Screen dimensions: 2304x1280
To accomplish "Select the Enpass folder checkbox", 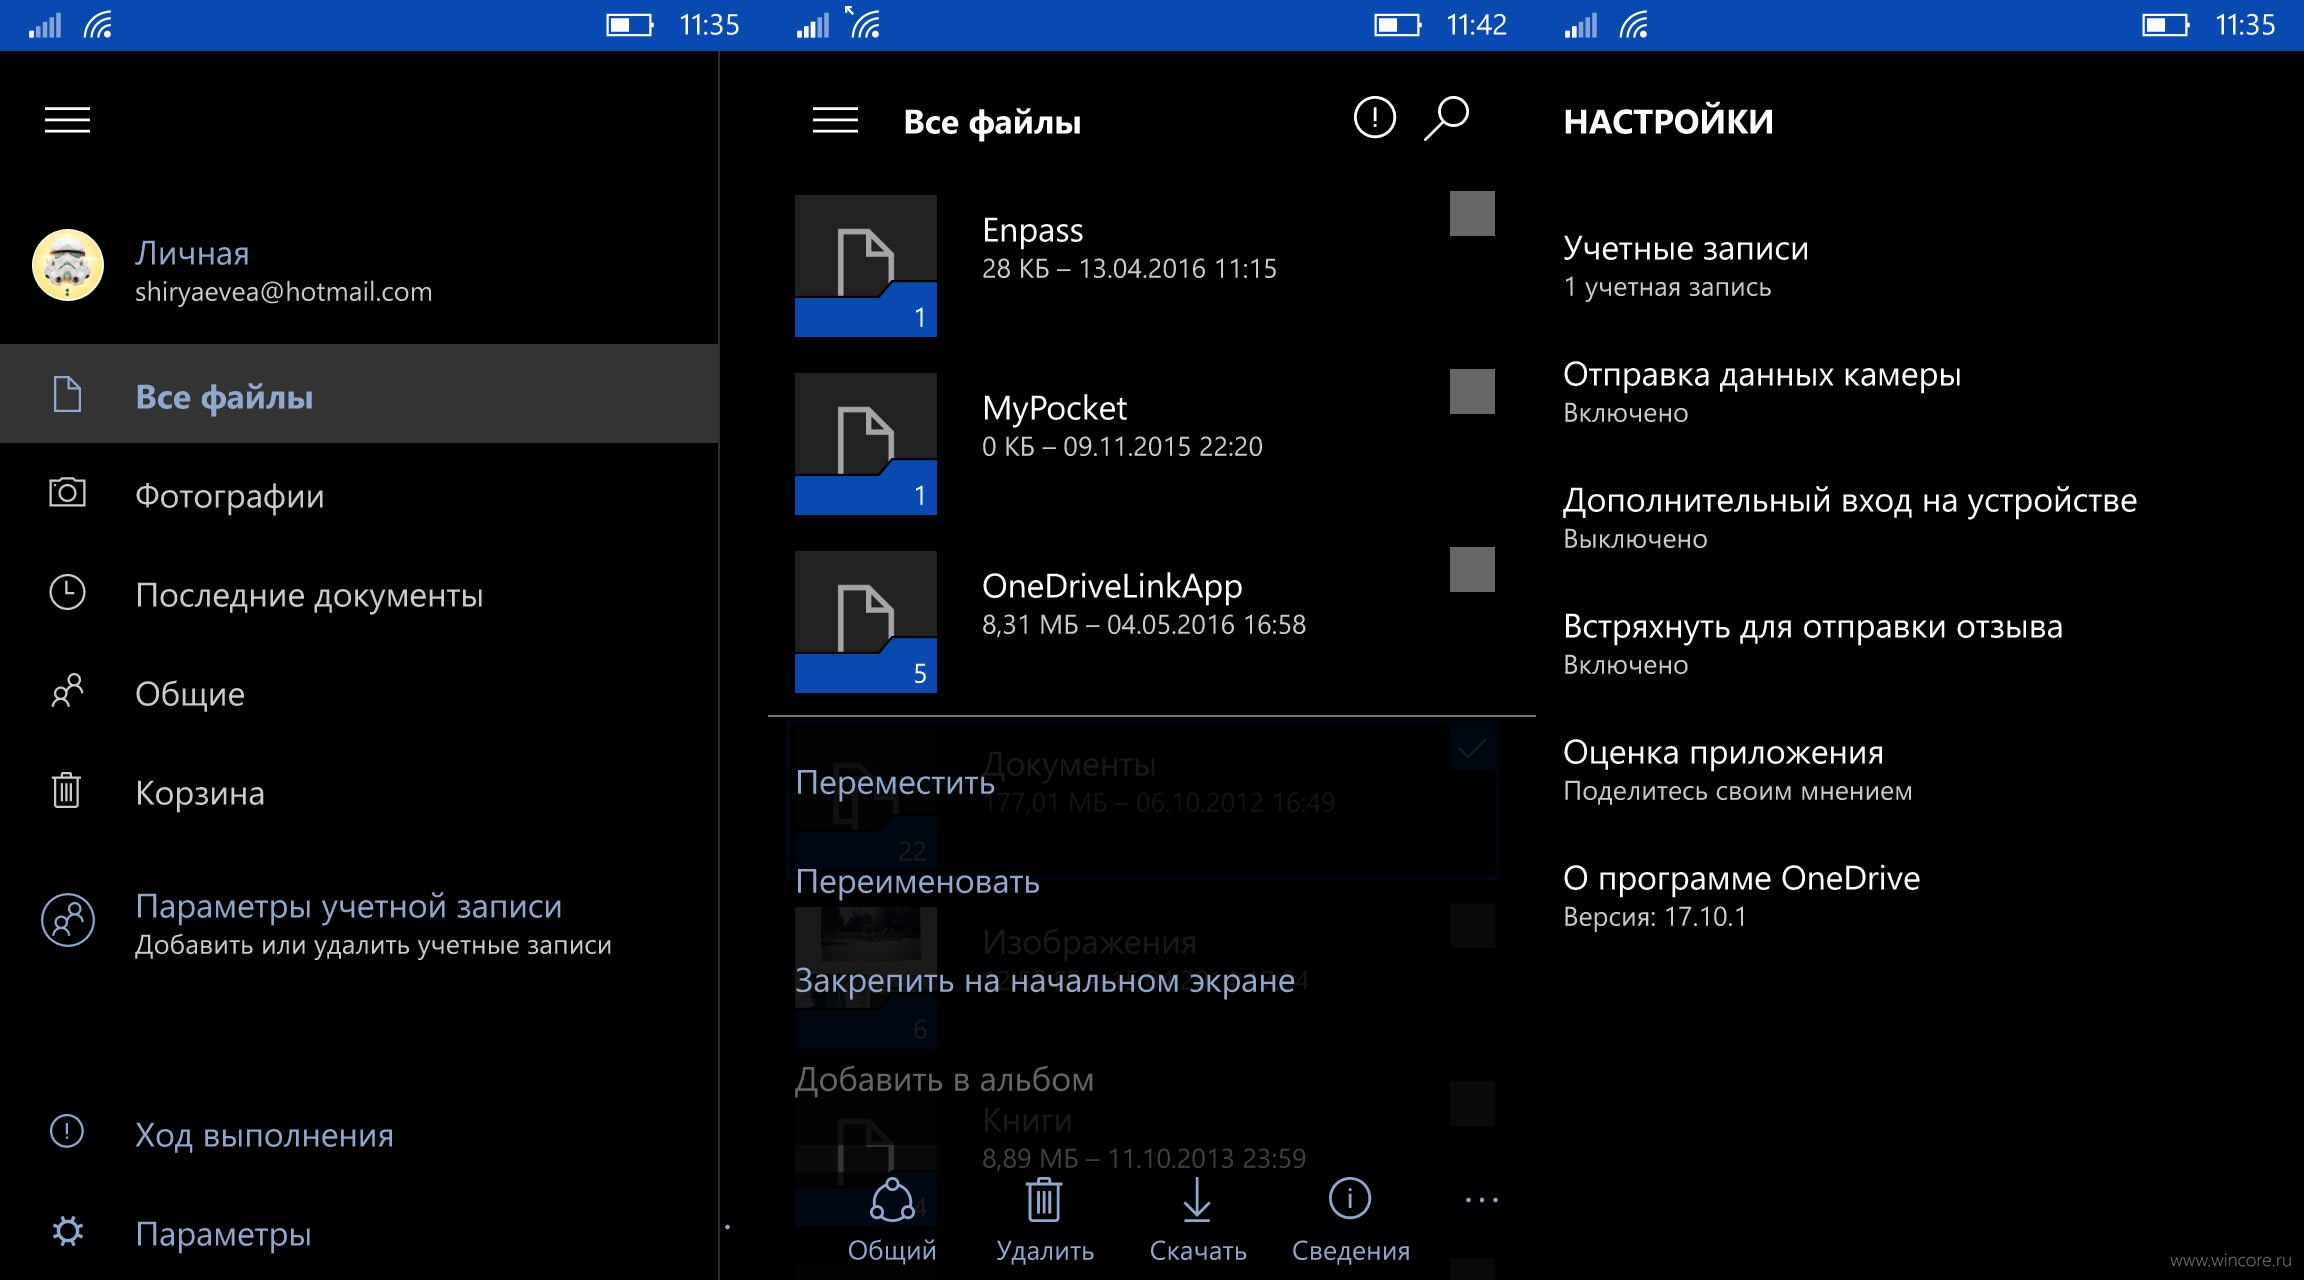I will 1472,213.
